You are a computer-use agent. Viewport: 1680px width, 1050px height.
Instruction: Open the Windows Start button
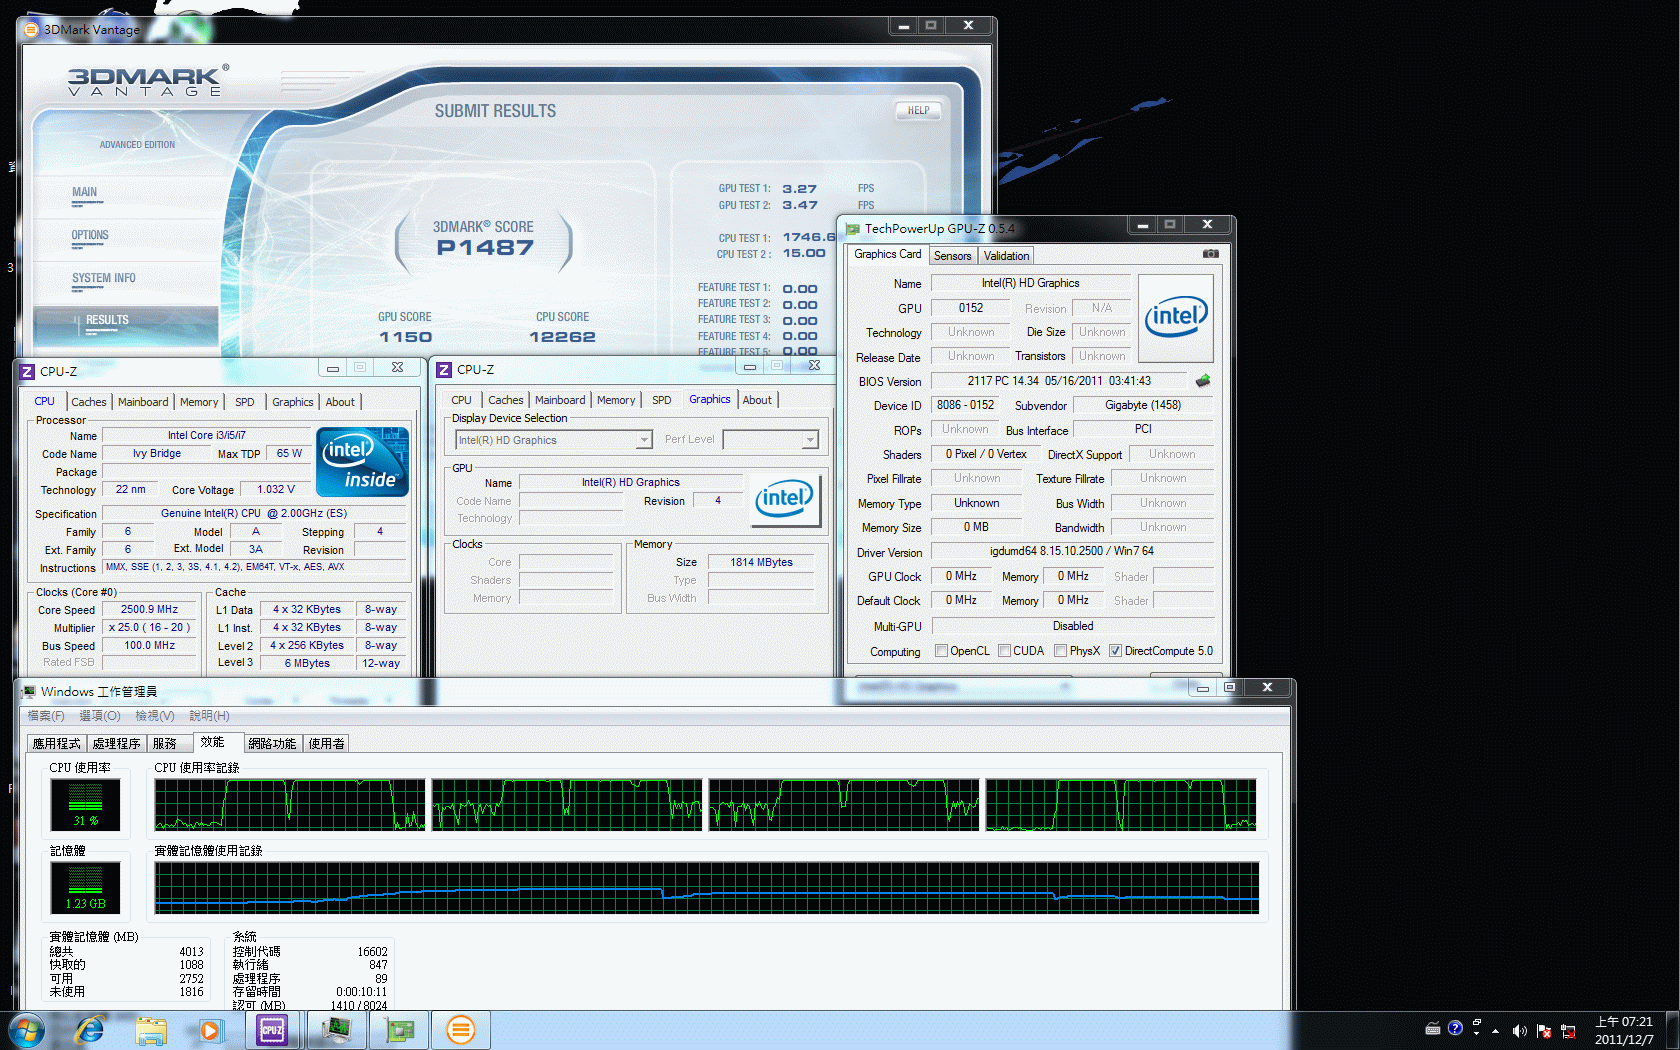pos(26,1030)
